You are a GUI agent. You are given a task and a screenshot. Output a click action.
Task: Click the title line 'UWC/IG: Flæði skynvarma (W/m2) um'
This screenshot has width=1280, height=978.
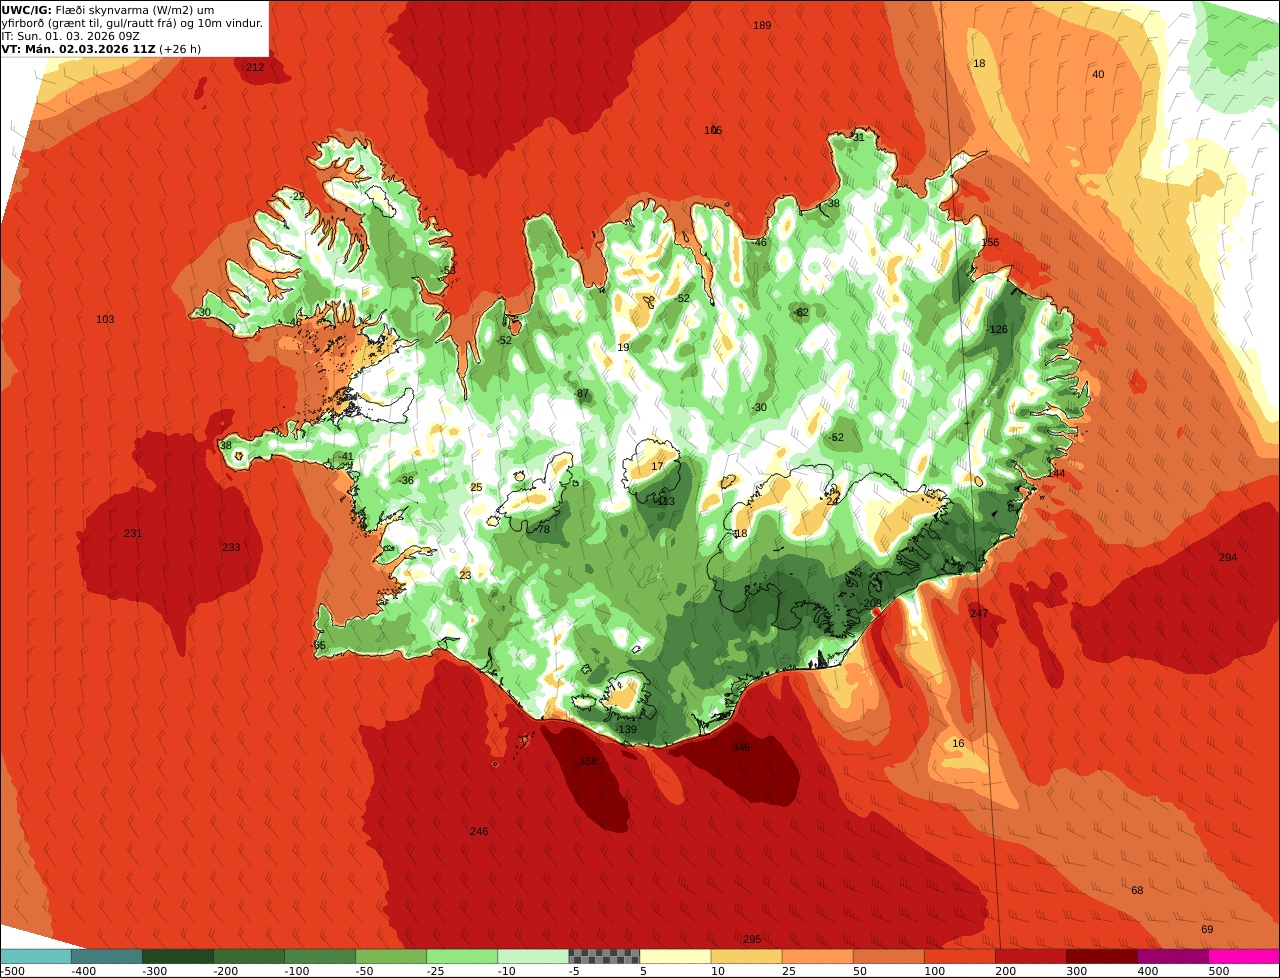(108, 9)
